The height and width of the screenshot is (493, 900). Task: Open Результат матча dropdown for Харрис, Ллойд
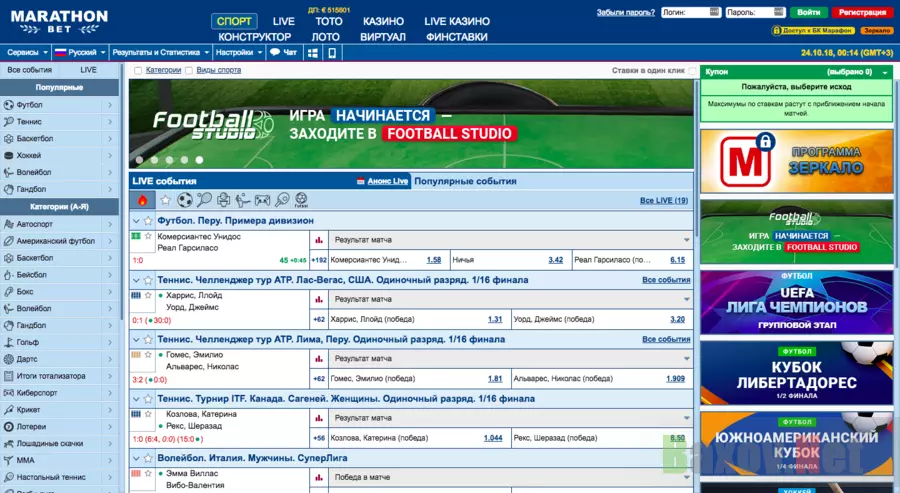(511, 300)
